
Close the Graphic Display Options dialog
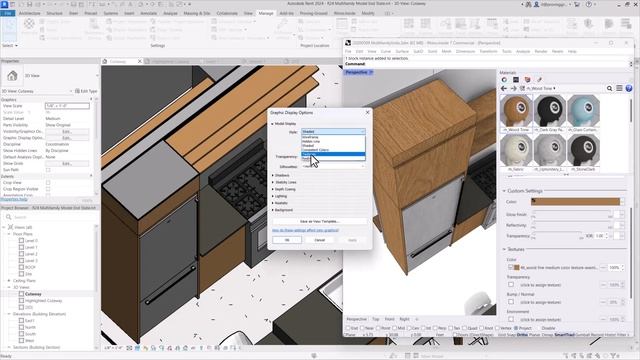[x=367, y=112]
